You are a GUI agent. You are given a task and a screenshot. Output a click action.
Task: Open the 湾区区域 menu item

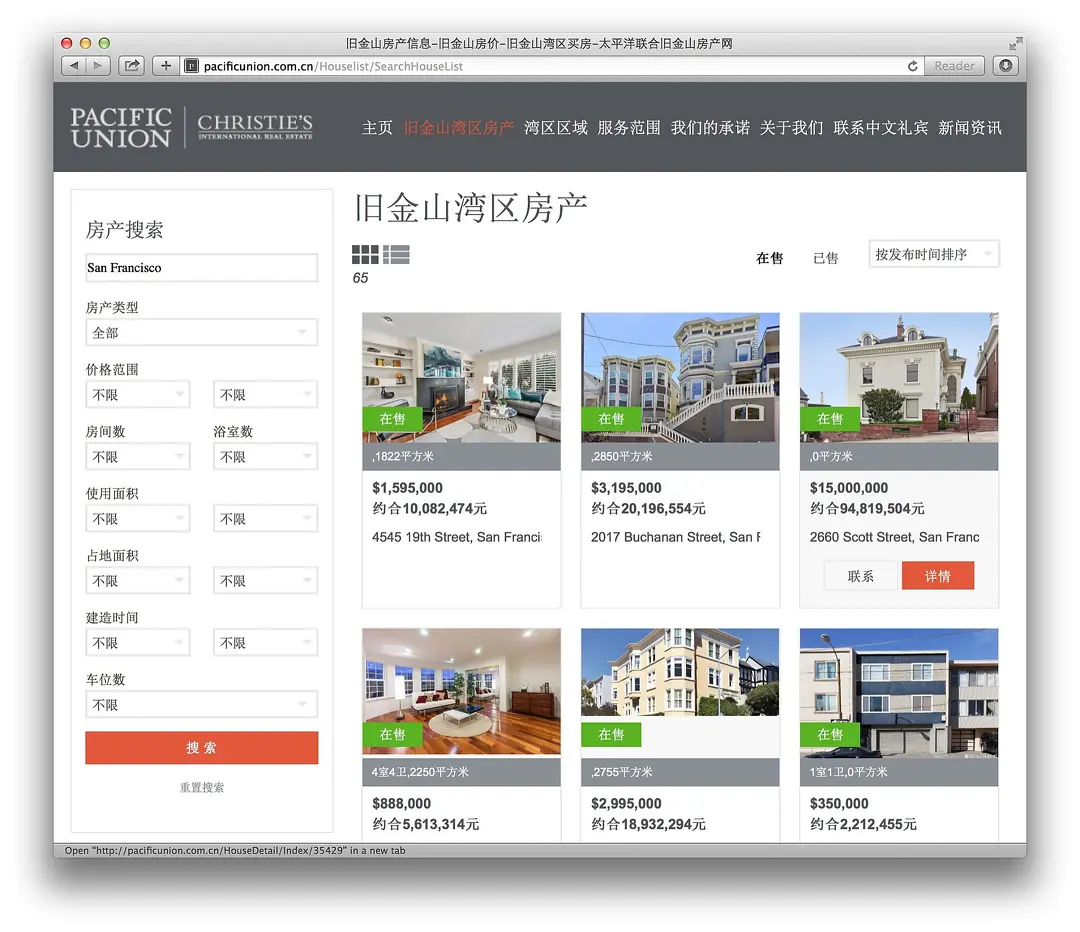click(x=556, y=128)
